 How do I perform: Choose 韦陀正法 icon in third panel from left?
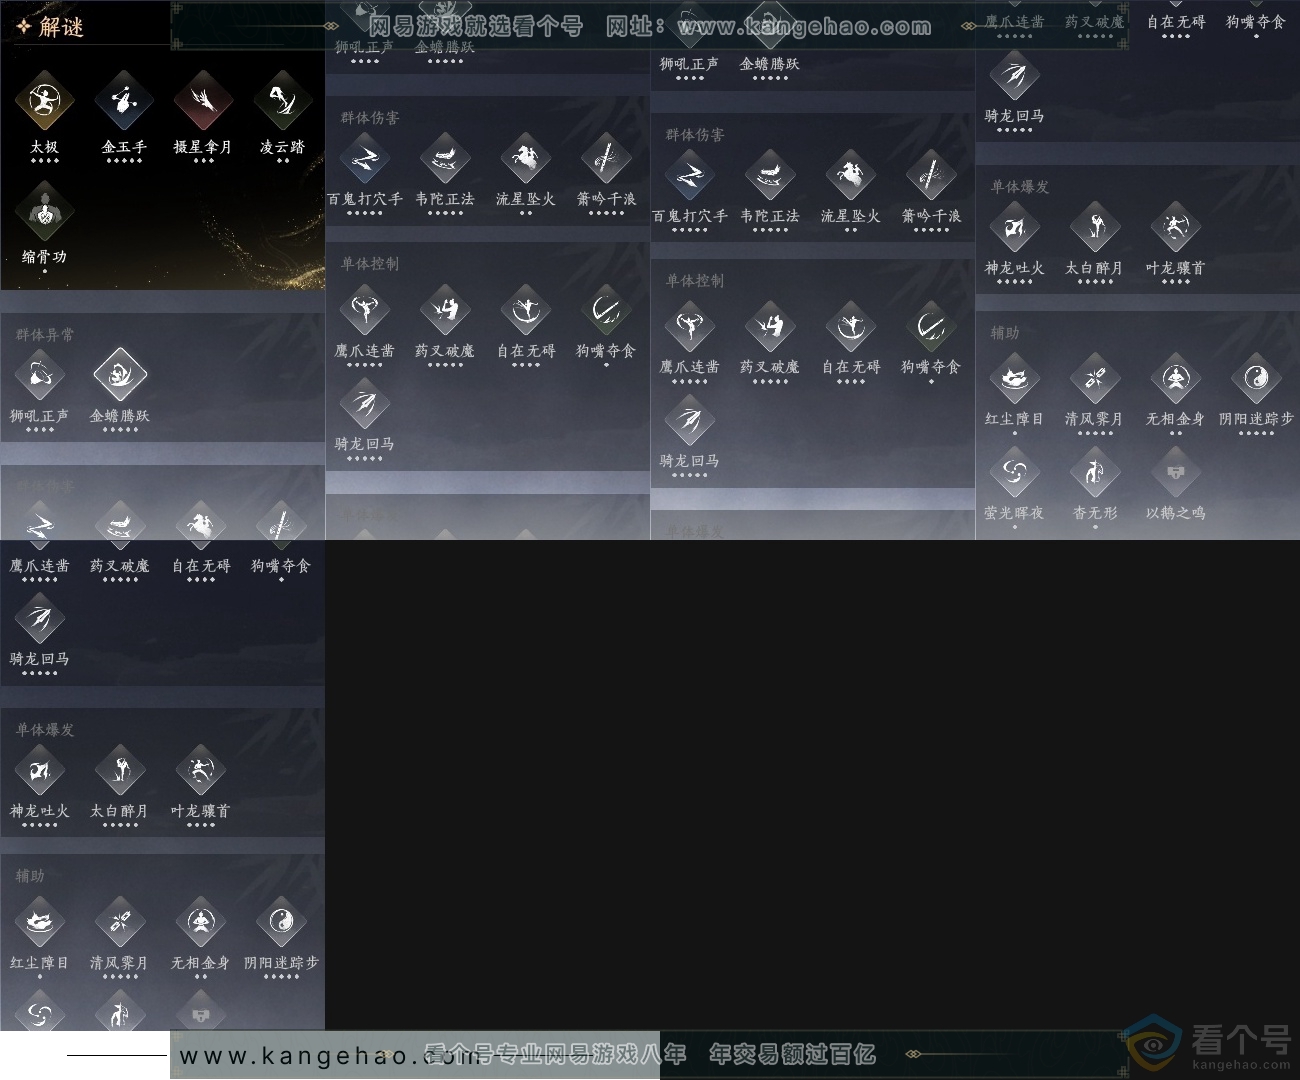(770, 175)
